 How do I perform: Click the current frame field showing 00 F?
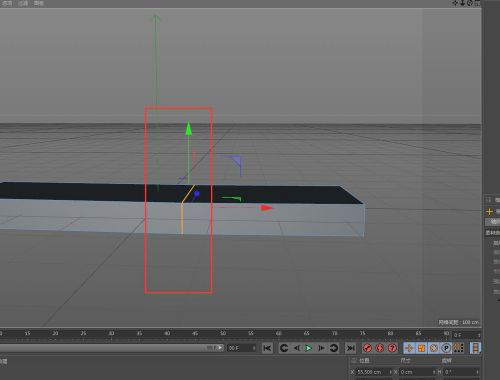(x=242, y=348)
